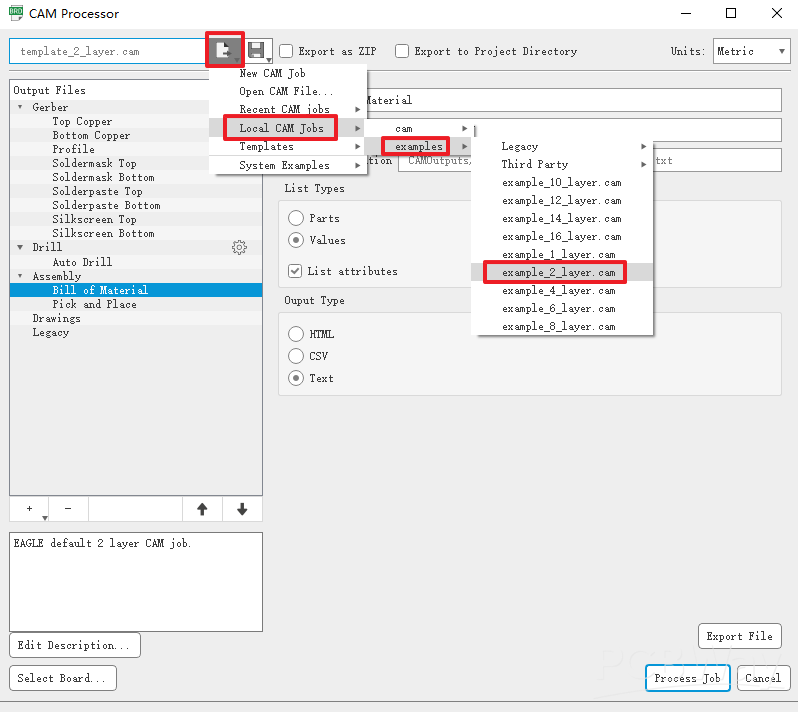Move output down with the down arrow

coord(241,509)
